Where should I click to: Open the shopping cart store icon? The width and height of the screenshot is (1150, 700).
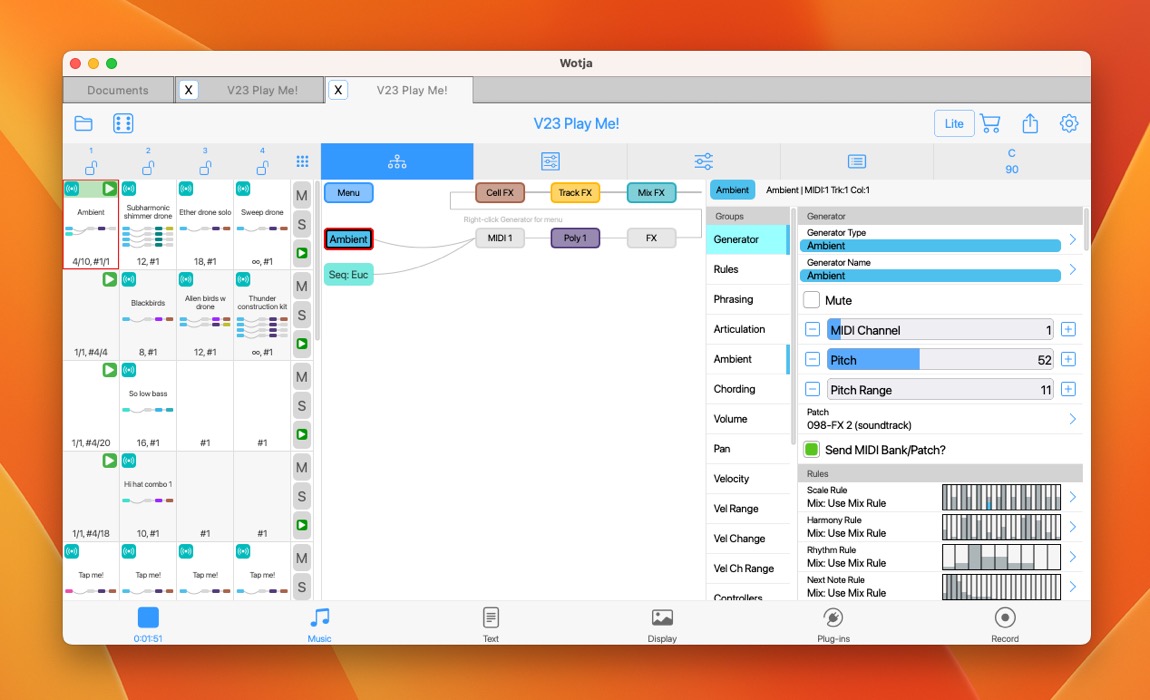[990, 124]
